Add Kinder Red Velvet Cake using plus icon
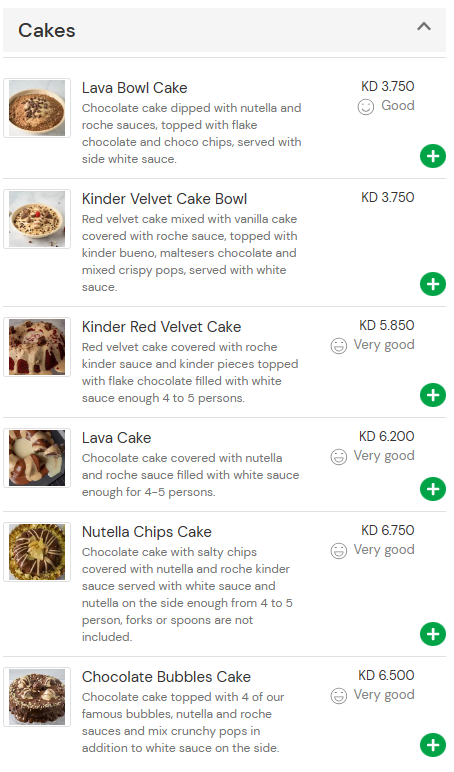The image size is (454, 772). tap(433, 395)
